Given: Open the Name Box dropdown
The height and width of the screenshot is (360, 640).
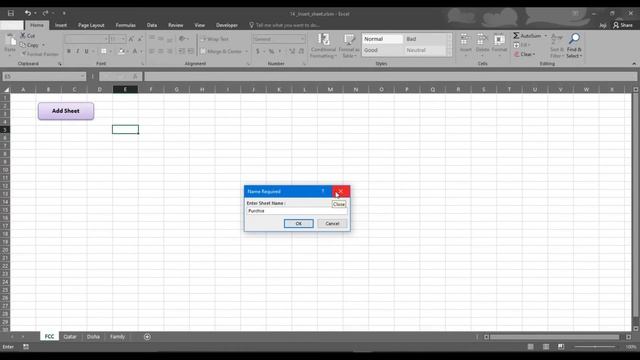Looking at the screenshot, I should pyautogui.click(x=82, y=76).
